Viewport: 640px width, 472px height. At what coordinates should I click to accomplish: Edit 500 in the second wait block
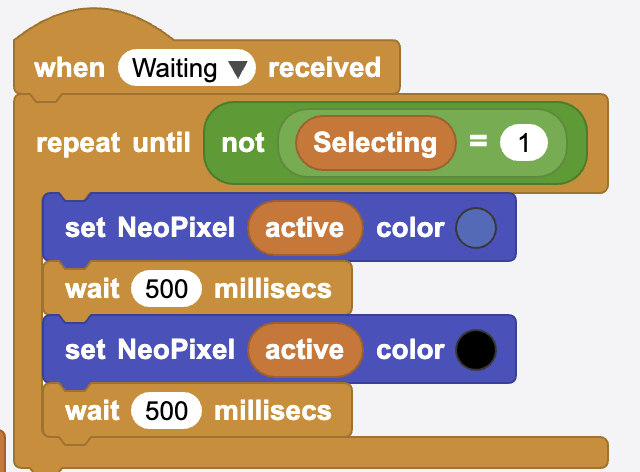click(x=166, y=410)
